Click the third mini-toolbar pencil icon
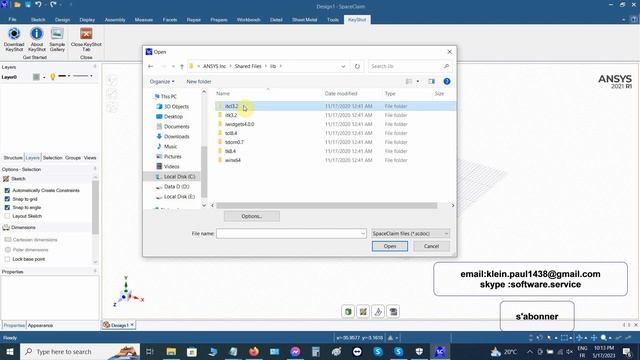 tap(378, 312)
